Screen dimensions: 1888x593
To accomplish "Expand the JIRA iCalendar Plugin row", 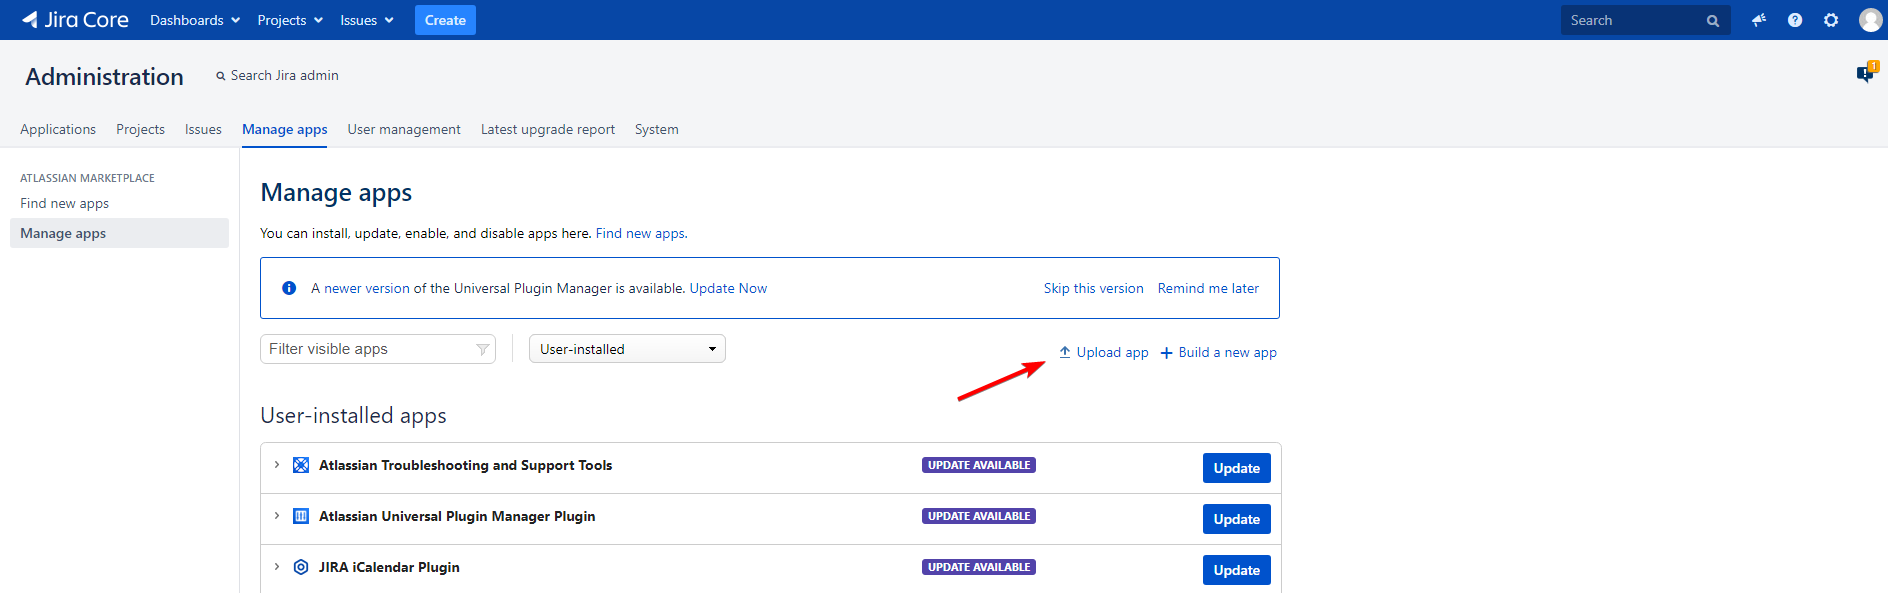I will (x=277, y=567).
